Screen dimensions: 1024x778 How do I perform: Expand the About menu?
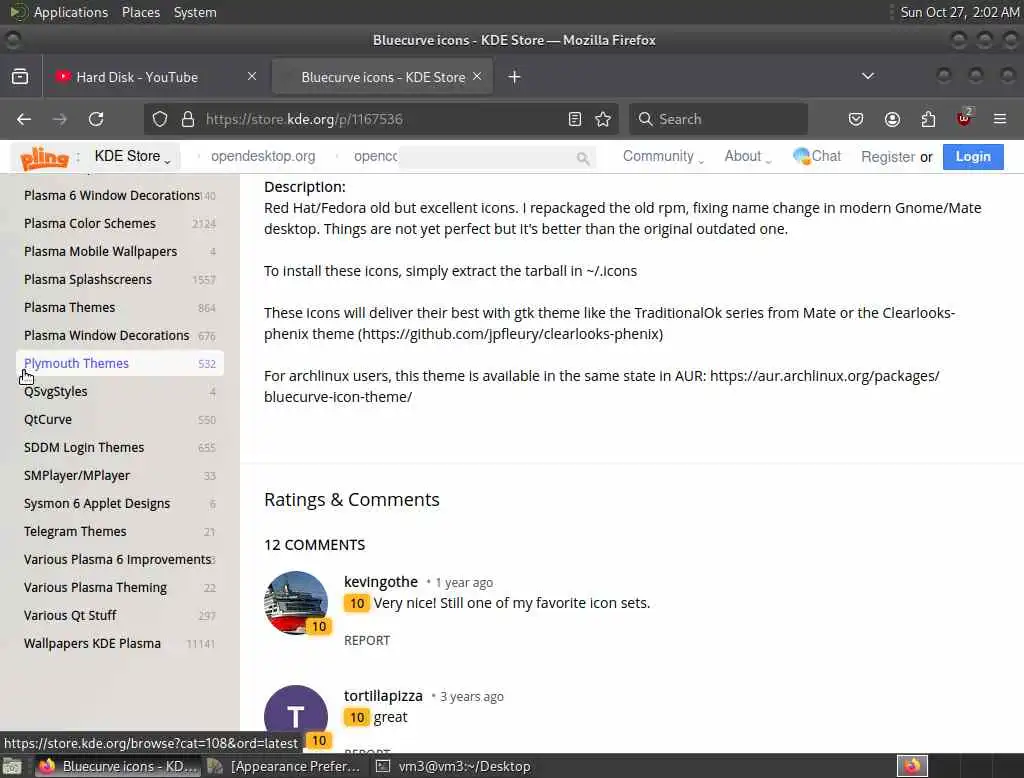click(748, 156)
